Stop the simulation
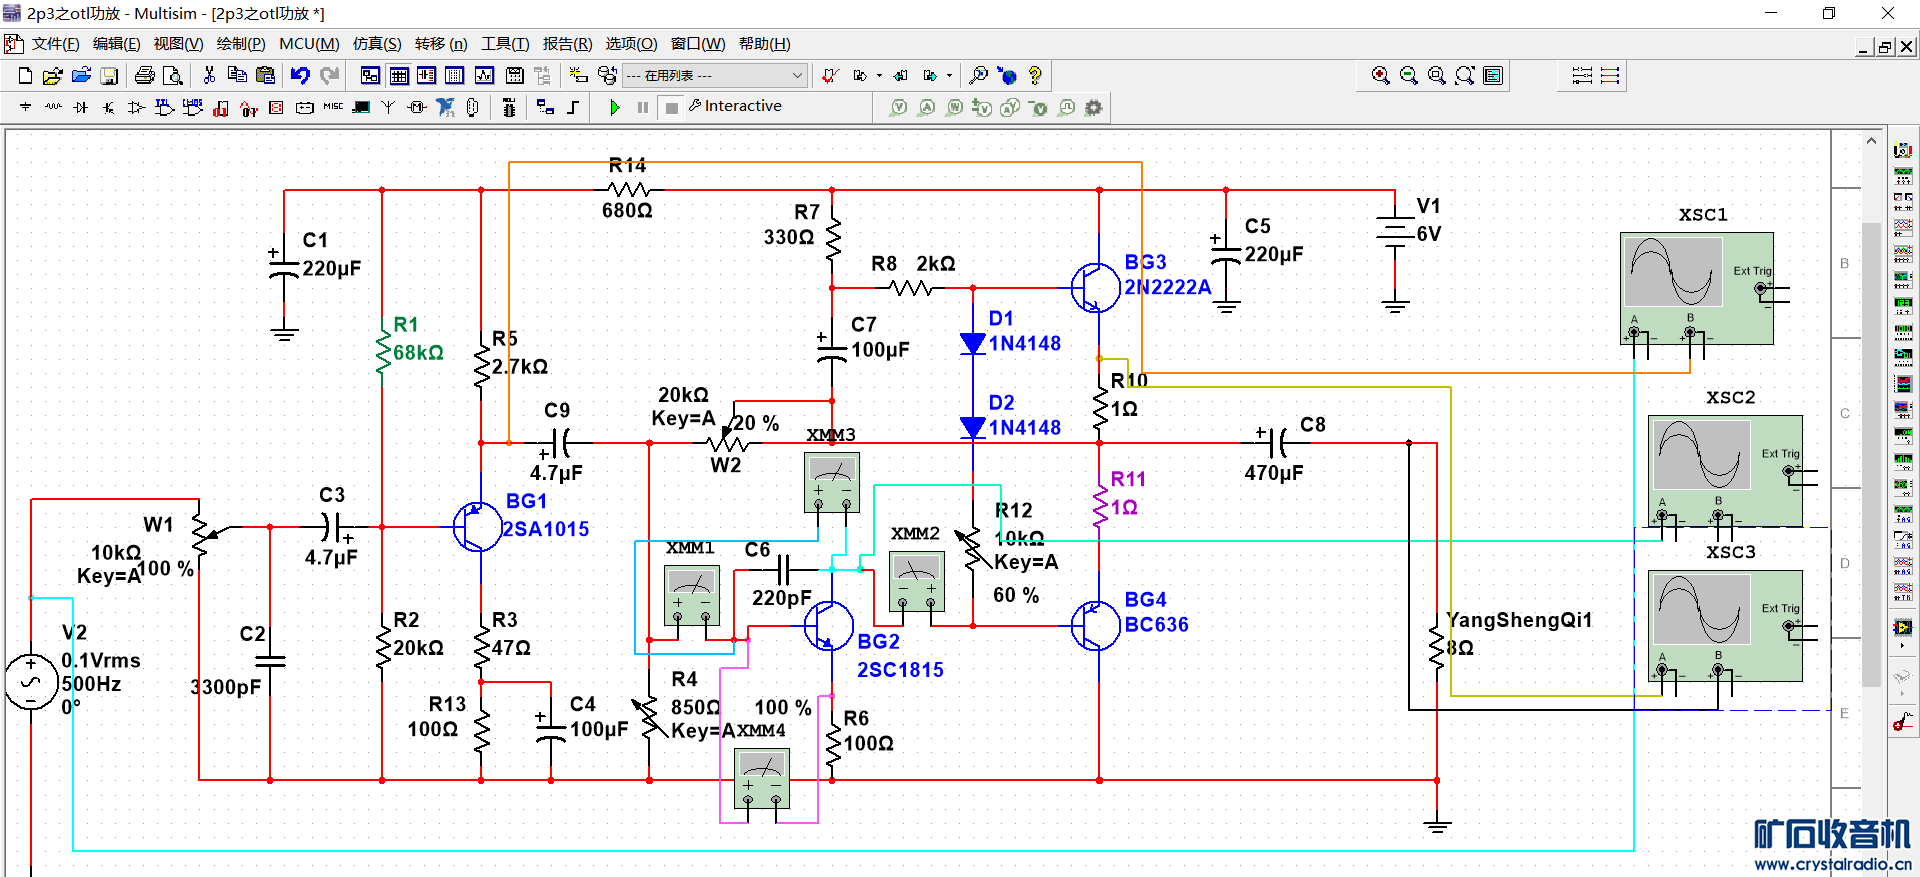1920x877 pixels. [x=672, y=107]
